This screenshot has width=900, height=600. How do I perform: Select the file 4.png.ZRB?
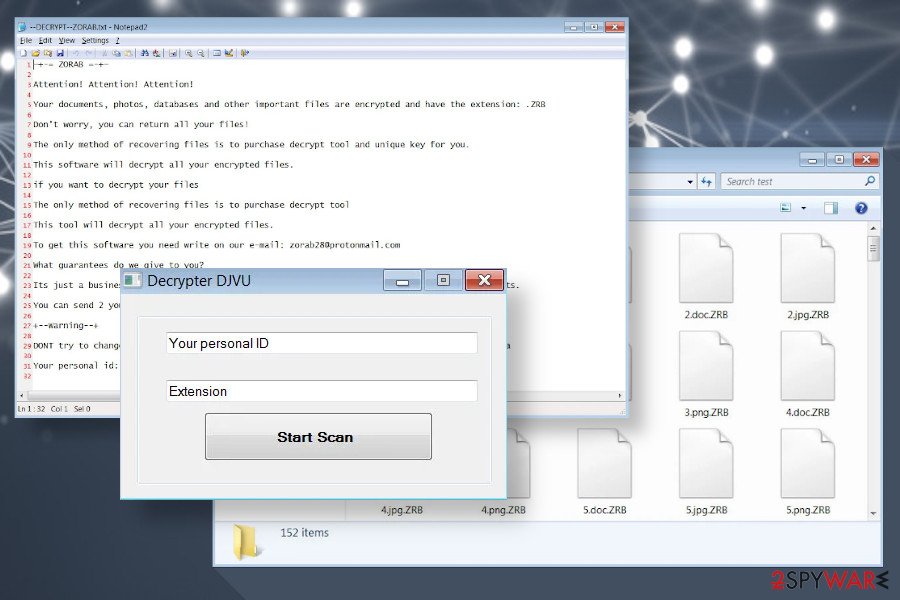click(x=503, y=510)
